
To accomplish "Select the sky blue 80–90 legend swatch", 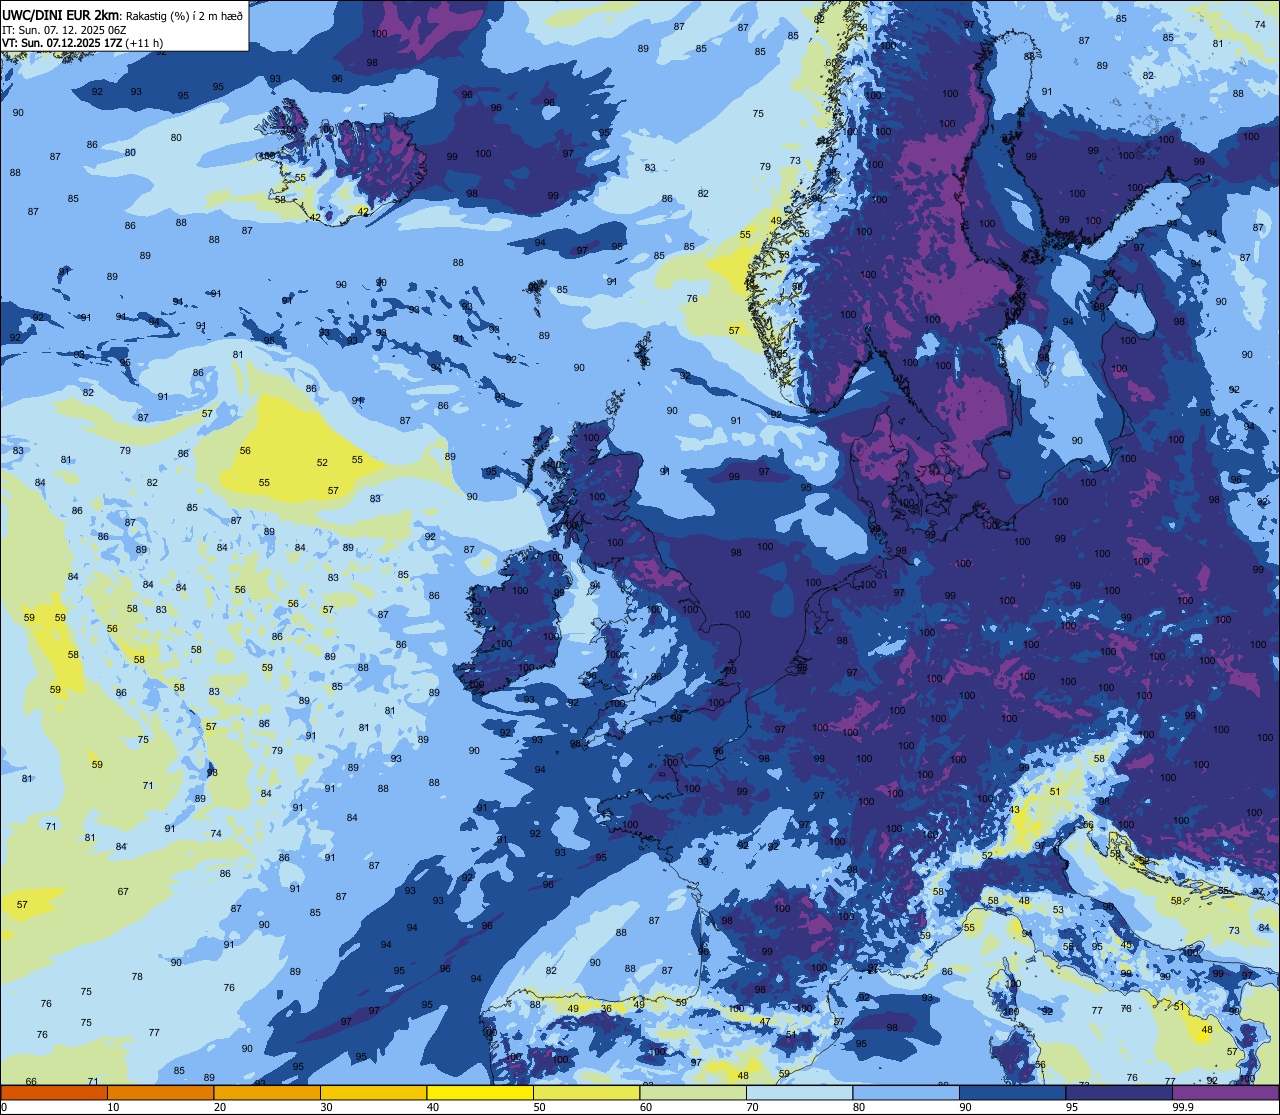I will [906, 1092].
